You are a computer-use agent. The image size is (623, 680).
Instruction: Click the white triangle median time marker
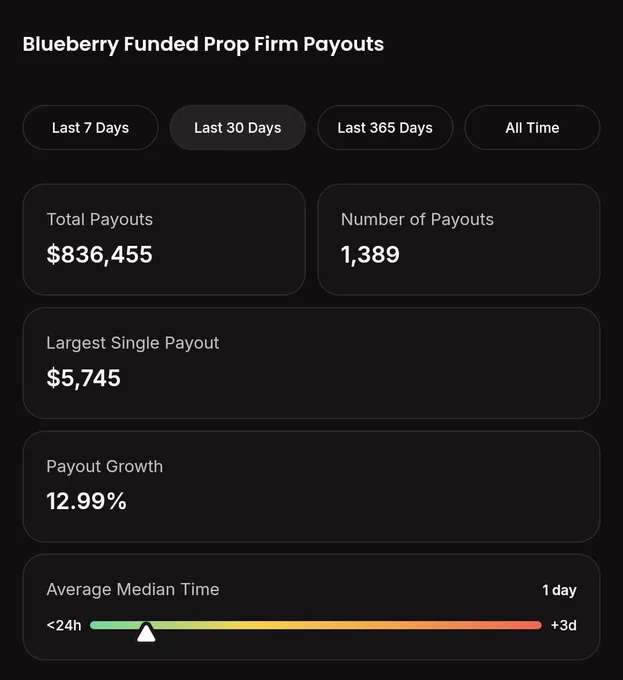click(x=146, y=633)
